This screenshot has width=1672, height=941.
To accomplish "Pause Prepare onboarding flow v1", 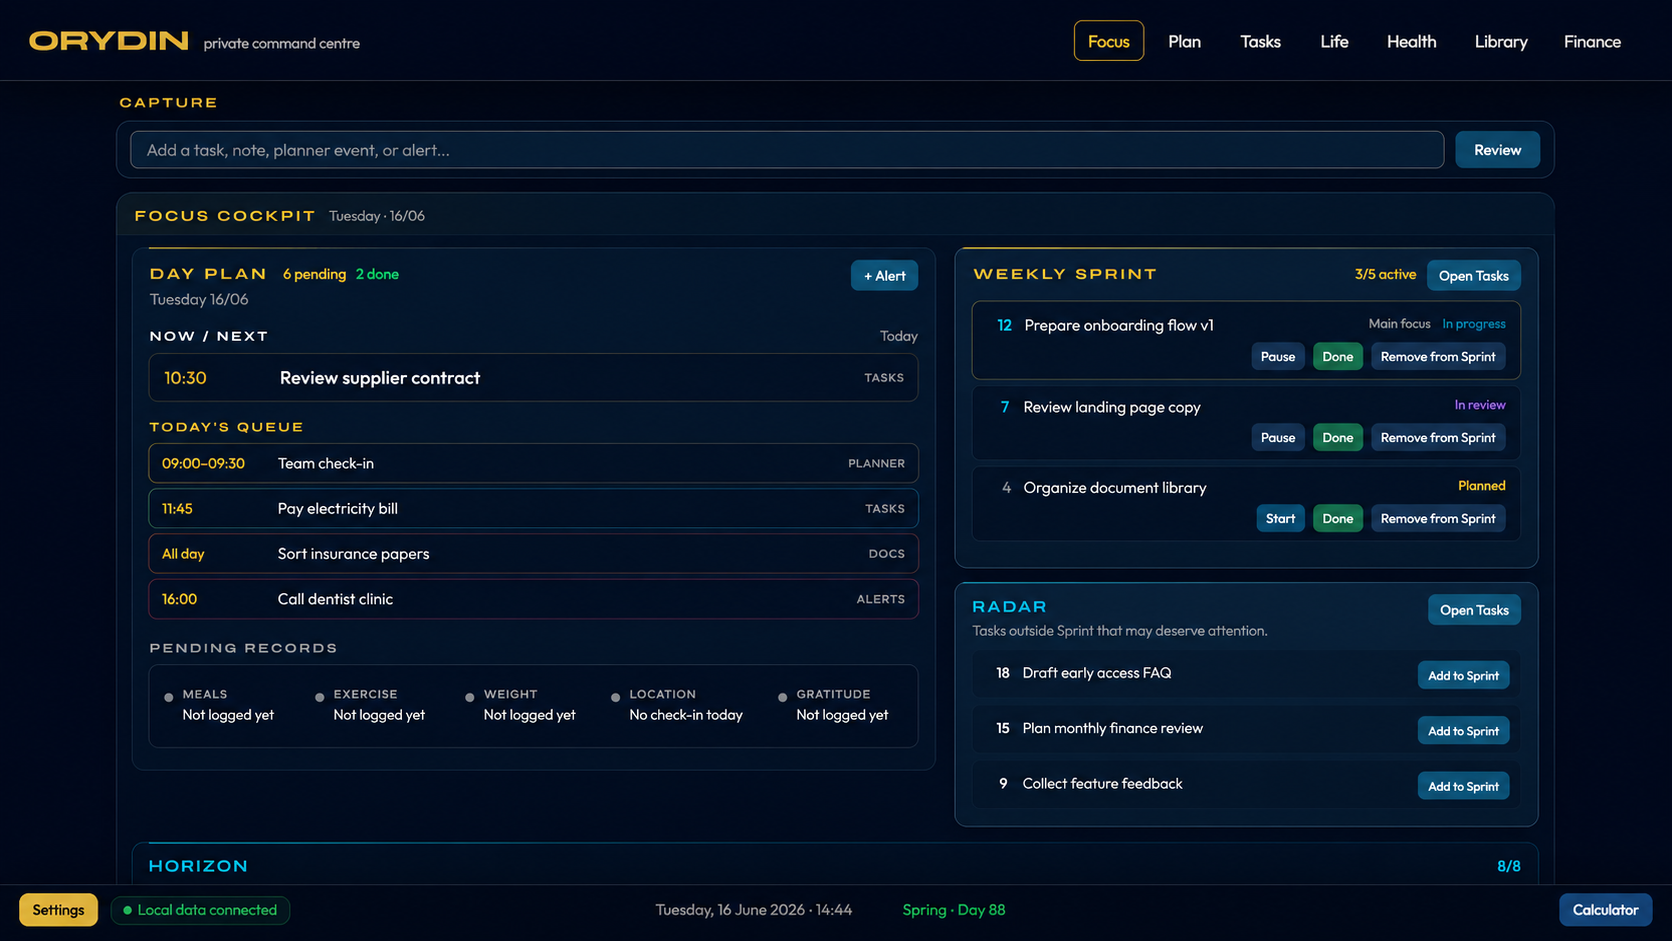I will (x=1277, y=357).
